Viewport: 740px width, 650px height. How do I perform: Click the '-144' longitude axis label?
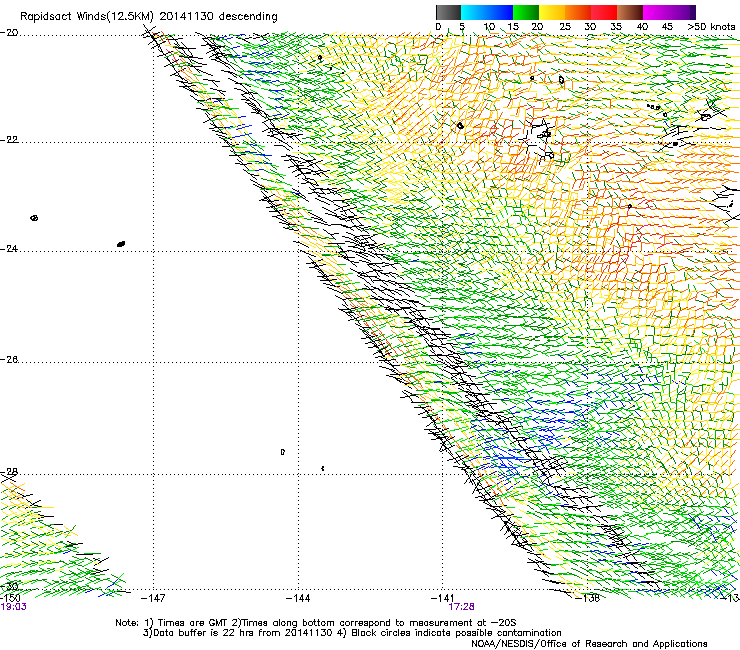[x=298, y=598]
